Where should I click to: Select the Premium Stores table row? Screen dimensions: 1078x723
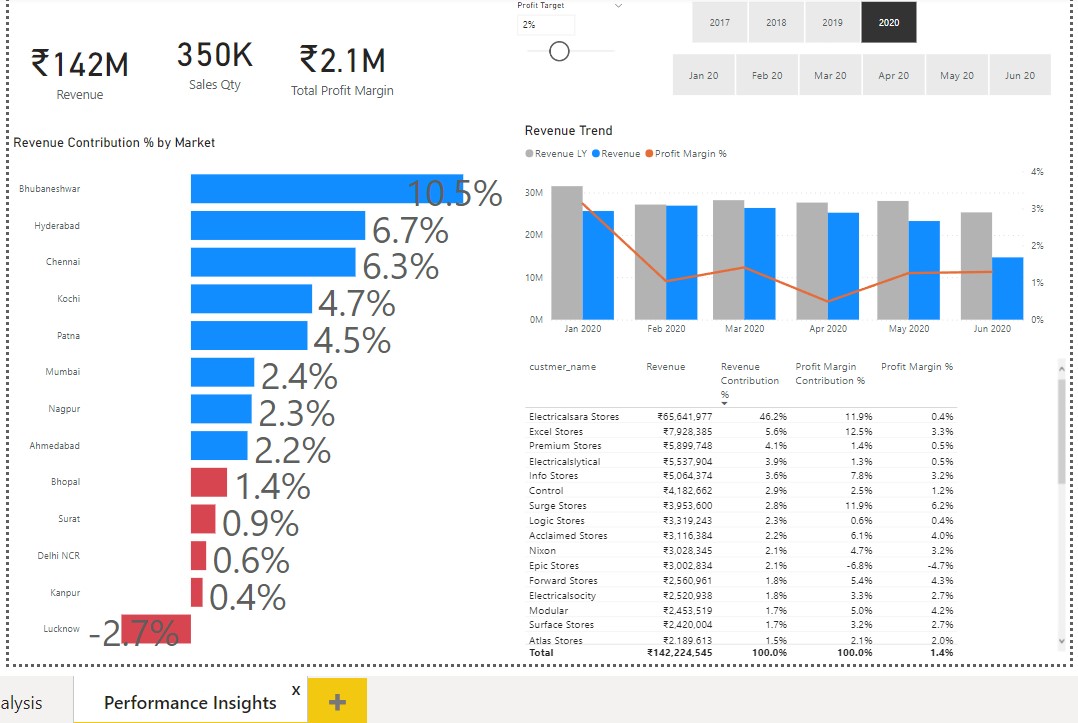click(741, 446)
